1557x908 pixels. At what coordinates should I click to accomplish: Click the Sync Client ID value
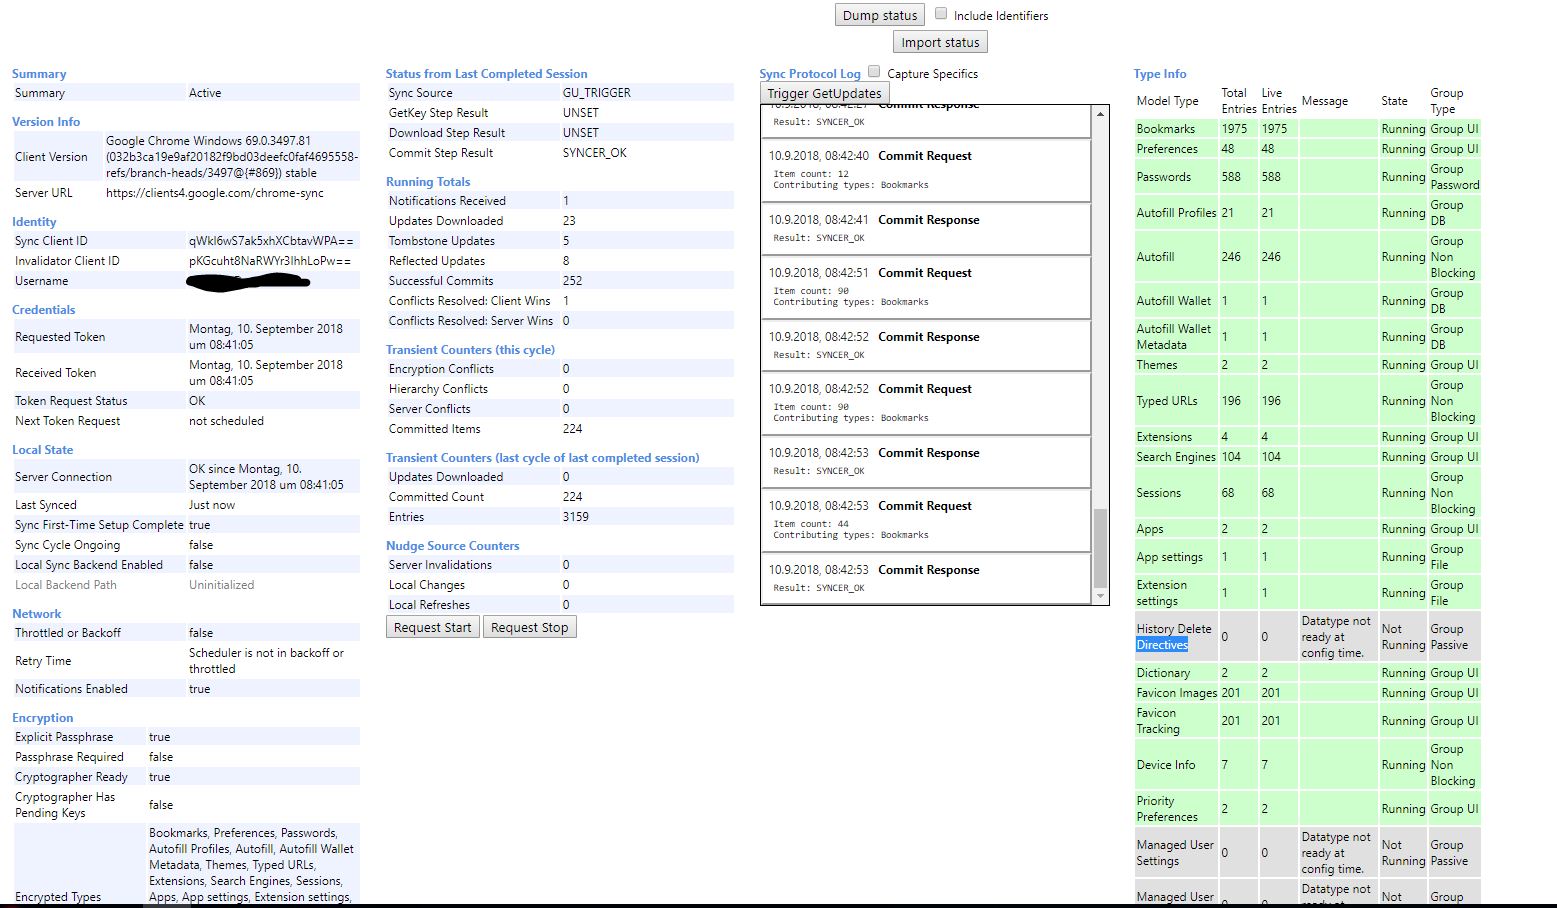coord(271,241)
